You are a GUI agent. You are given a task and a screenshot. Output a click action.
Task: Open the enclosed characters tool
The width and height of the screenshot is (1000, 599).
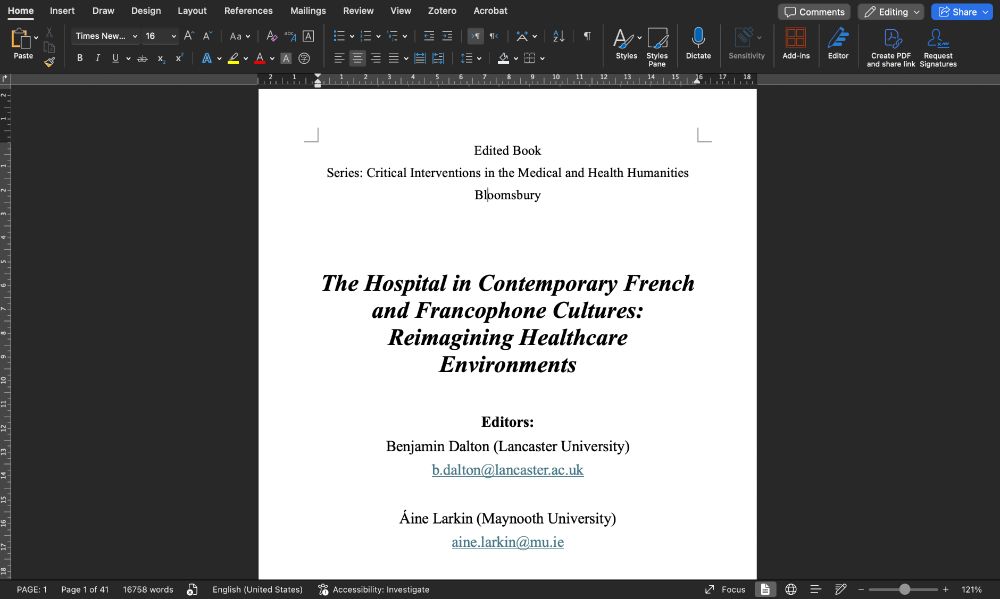tap(304, 59)
